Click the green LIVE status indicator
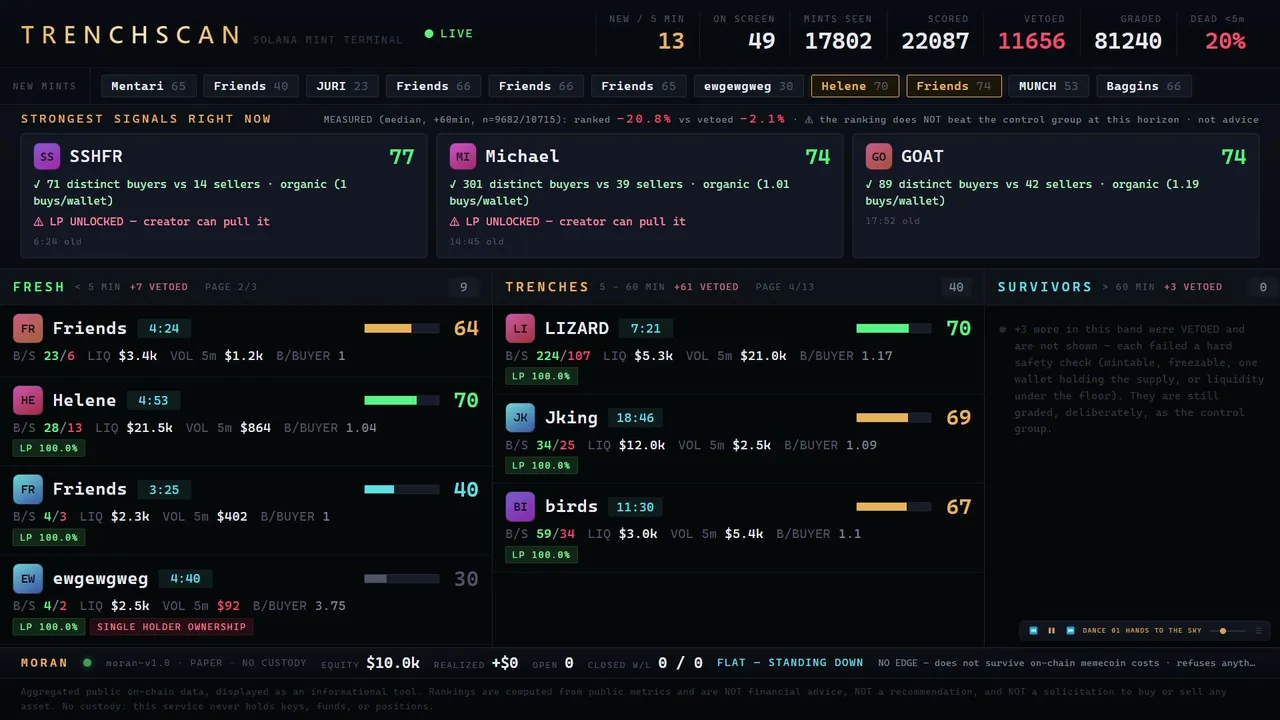The height and width of the screenshot is (720, 1280). [449, 33]
